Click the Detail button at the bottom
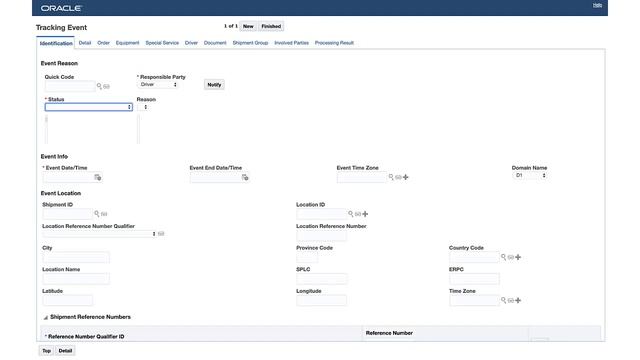The width and height of the screenshot is (640, 360). (x=65, y=351)
